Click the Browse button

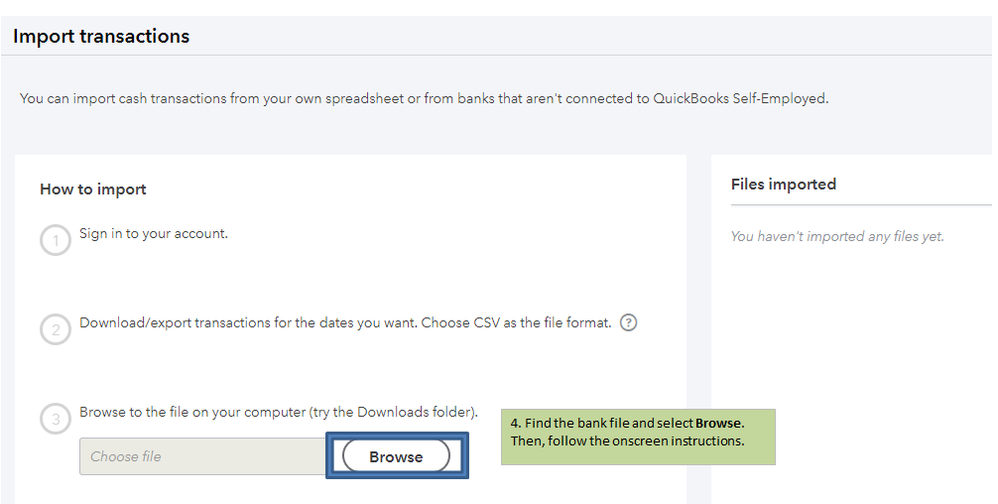click(396, 456)
